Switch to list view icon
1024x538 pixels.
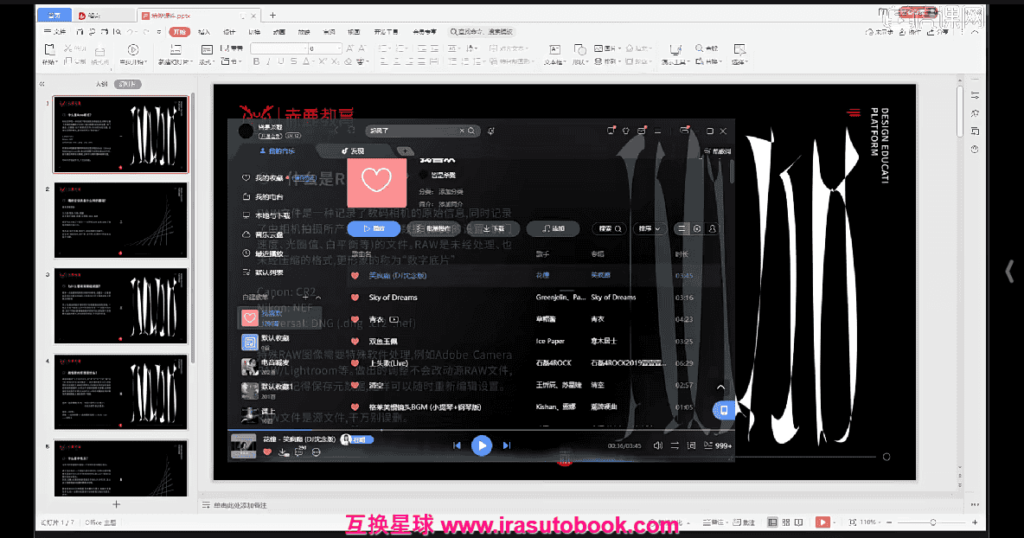click(681, 229)
